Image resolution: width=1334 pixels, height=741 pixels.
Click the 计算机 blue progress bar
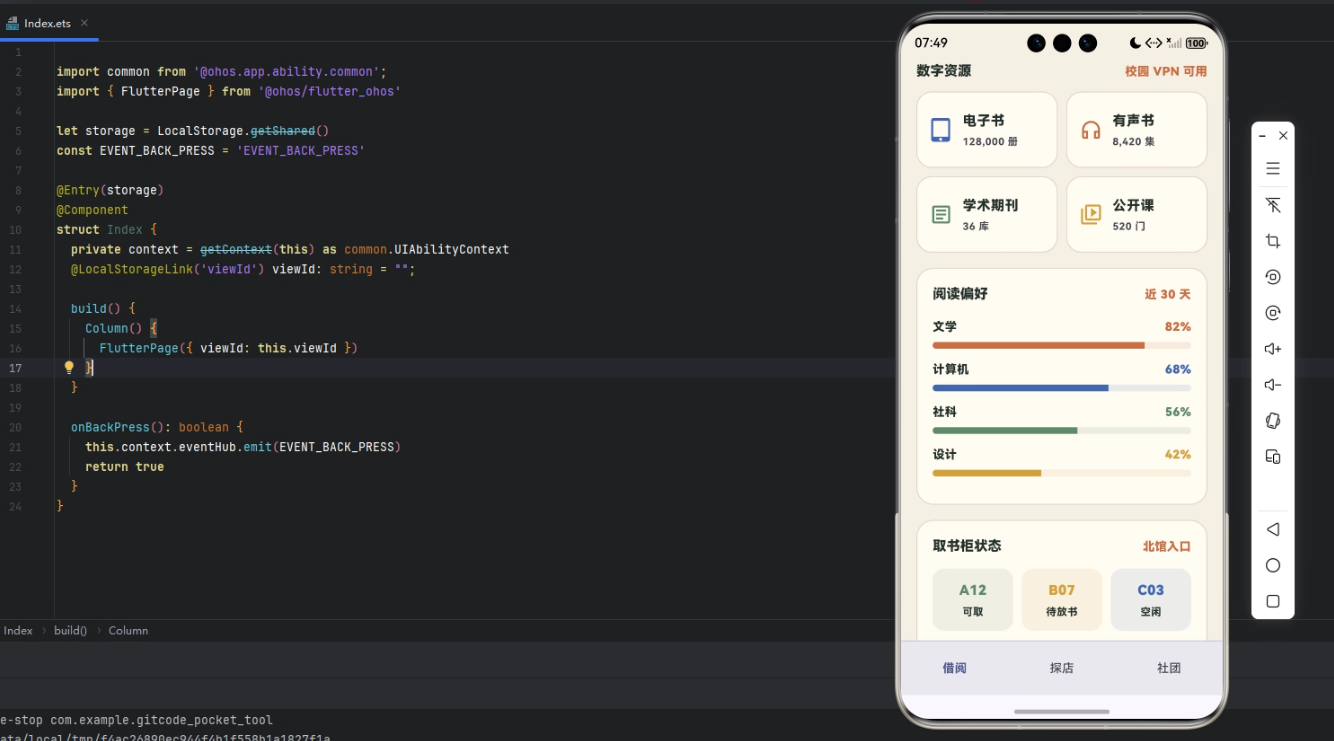(1062, 388)
